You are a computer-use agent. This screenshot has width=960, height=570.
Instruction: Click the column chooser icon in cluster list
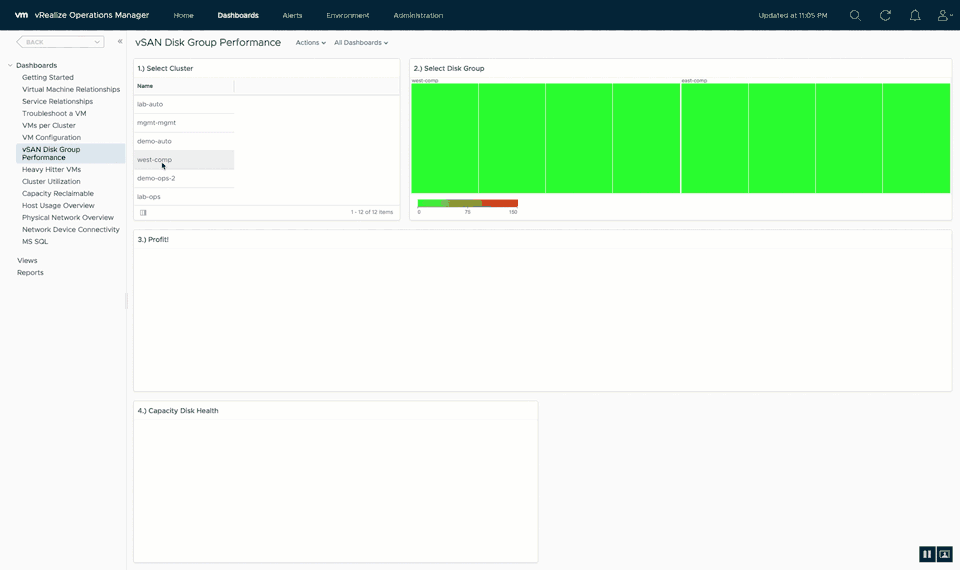[x=143, y=212]
